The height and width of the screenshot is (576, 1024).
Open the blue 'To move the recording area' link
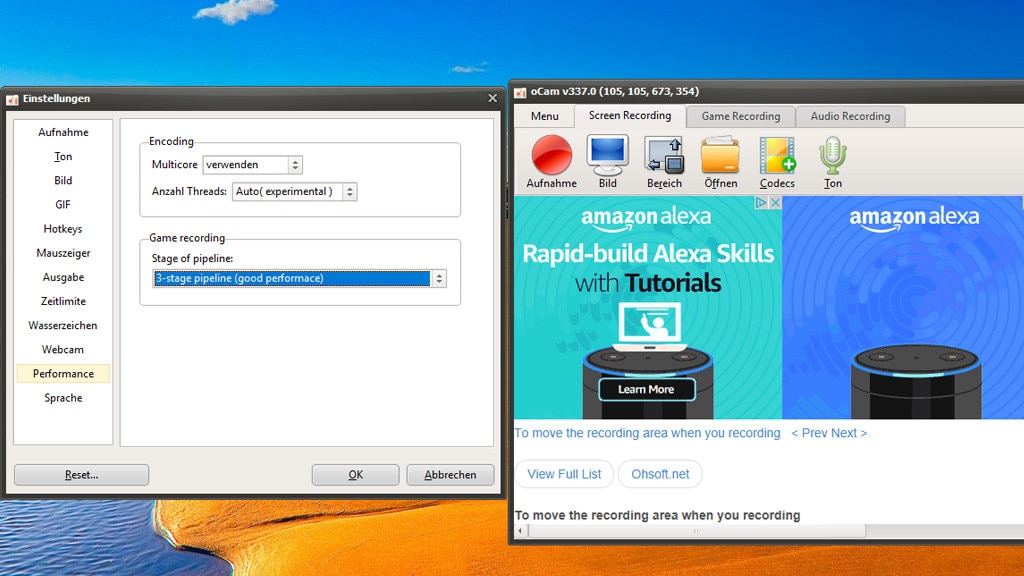click(647, 433)
